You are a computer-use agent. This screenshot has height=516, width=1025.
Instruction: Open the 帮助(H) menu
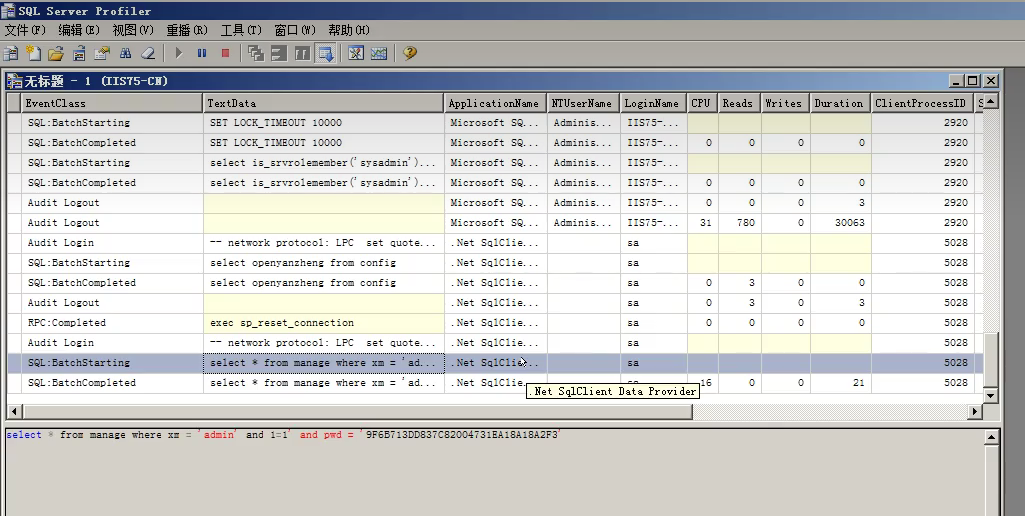pos(349,30)
